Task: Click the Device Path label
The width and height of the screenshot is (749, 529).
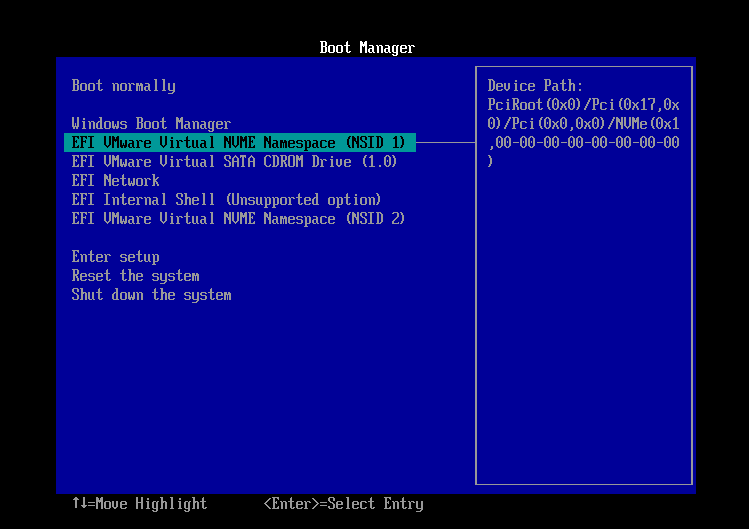Action: click(x=535, y=86)
